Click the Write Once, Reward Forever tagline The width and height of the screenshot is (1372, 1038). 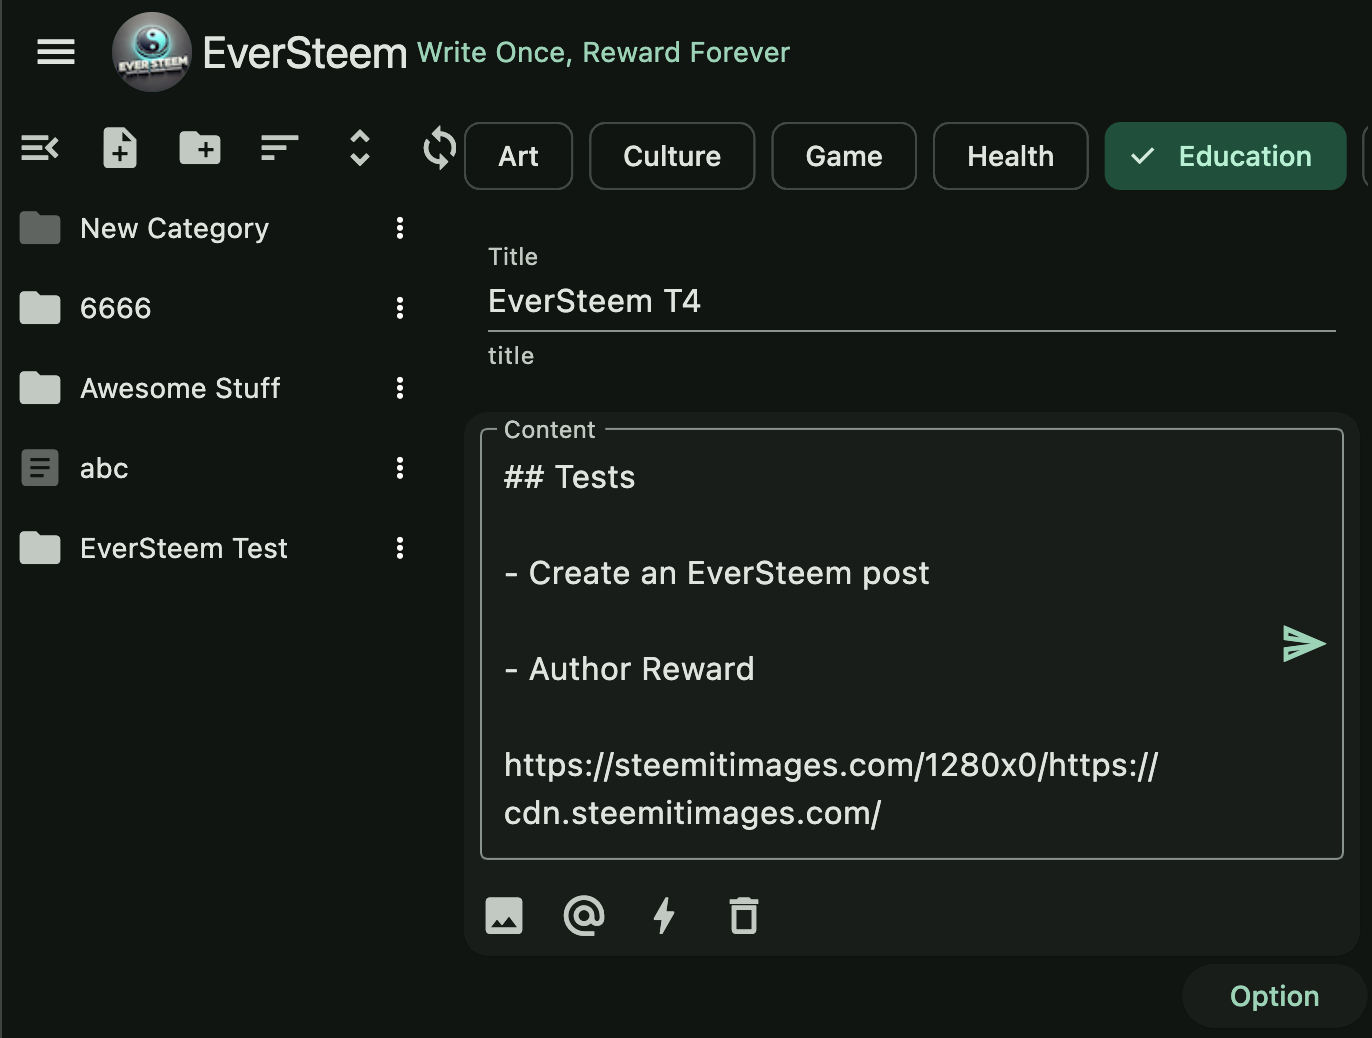603,52
